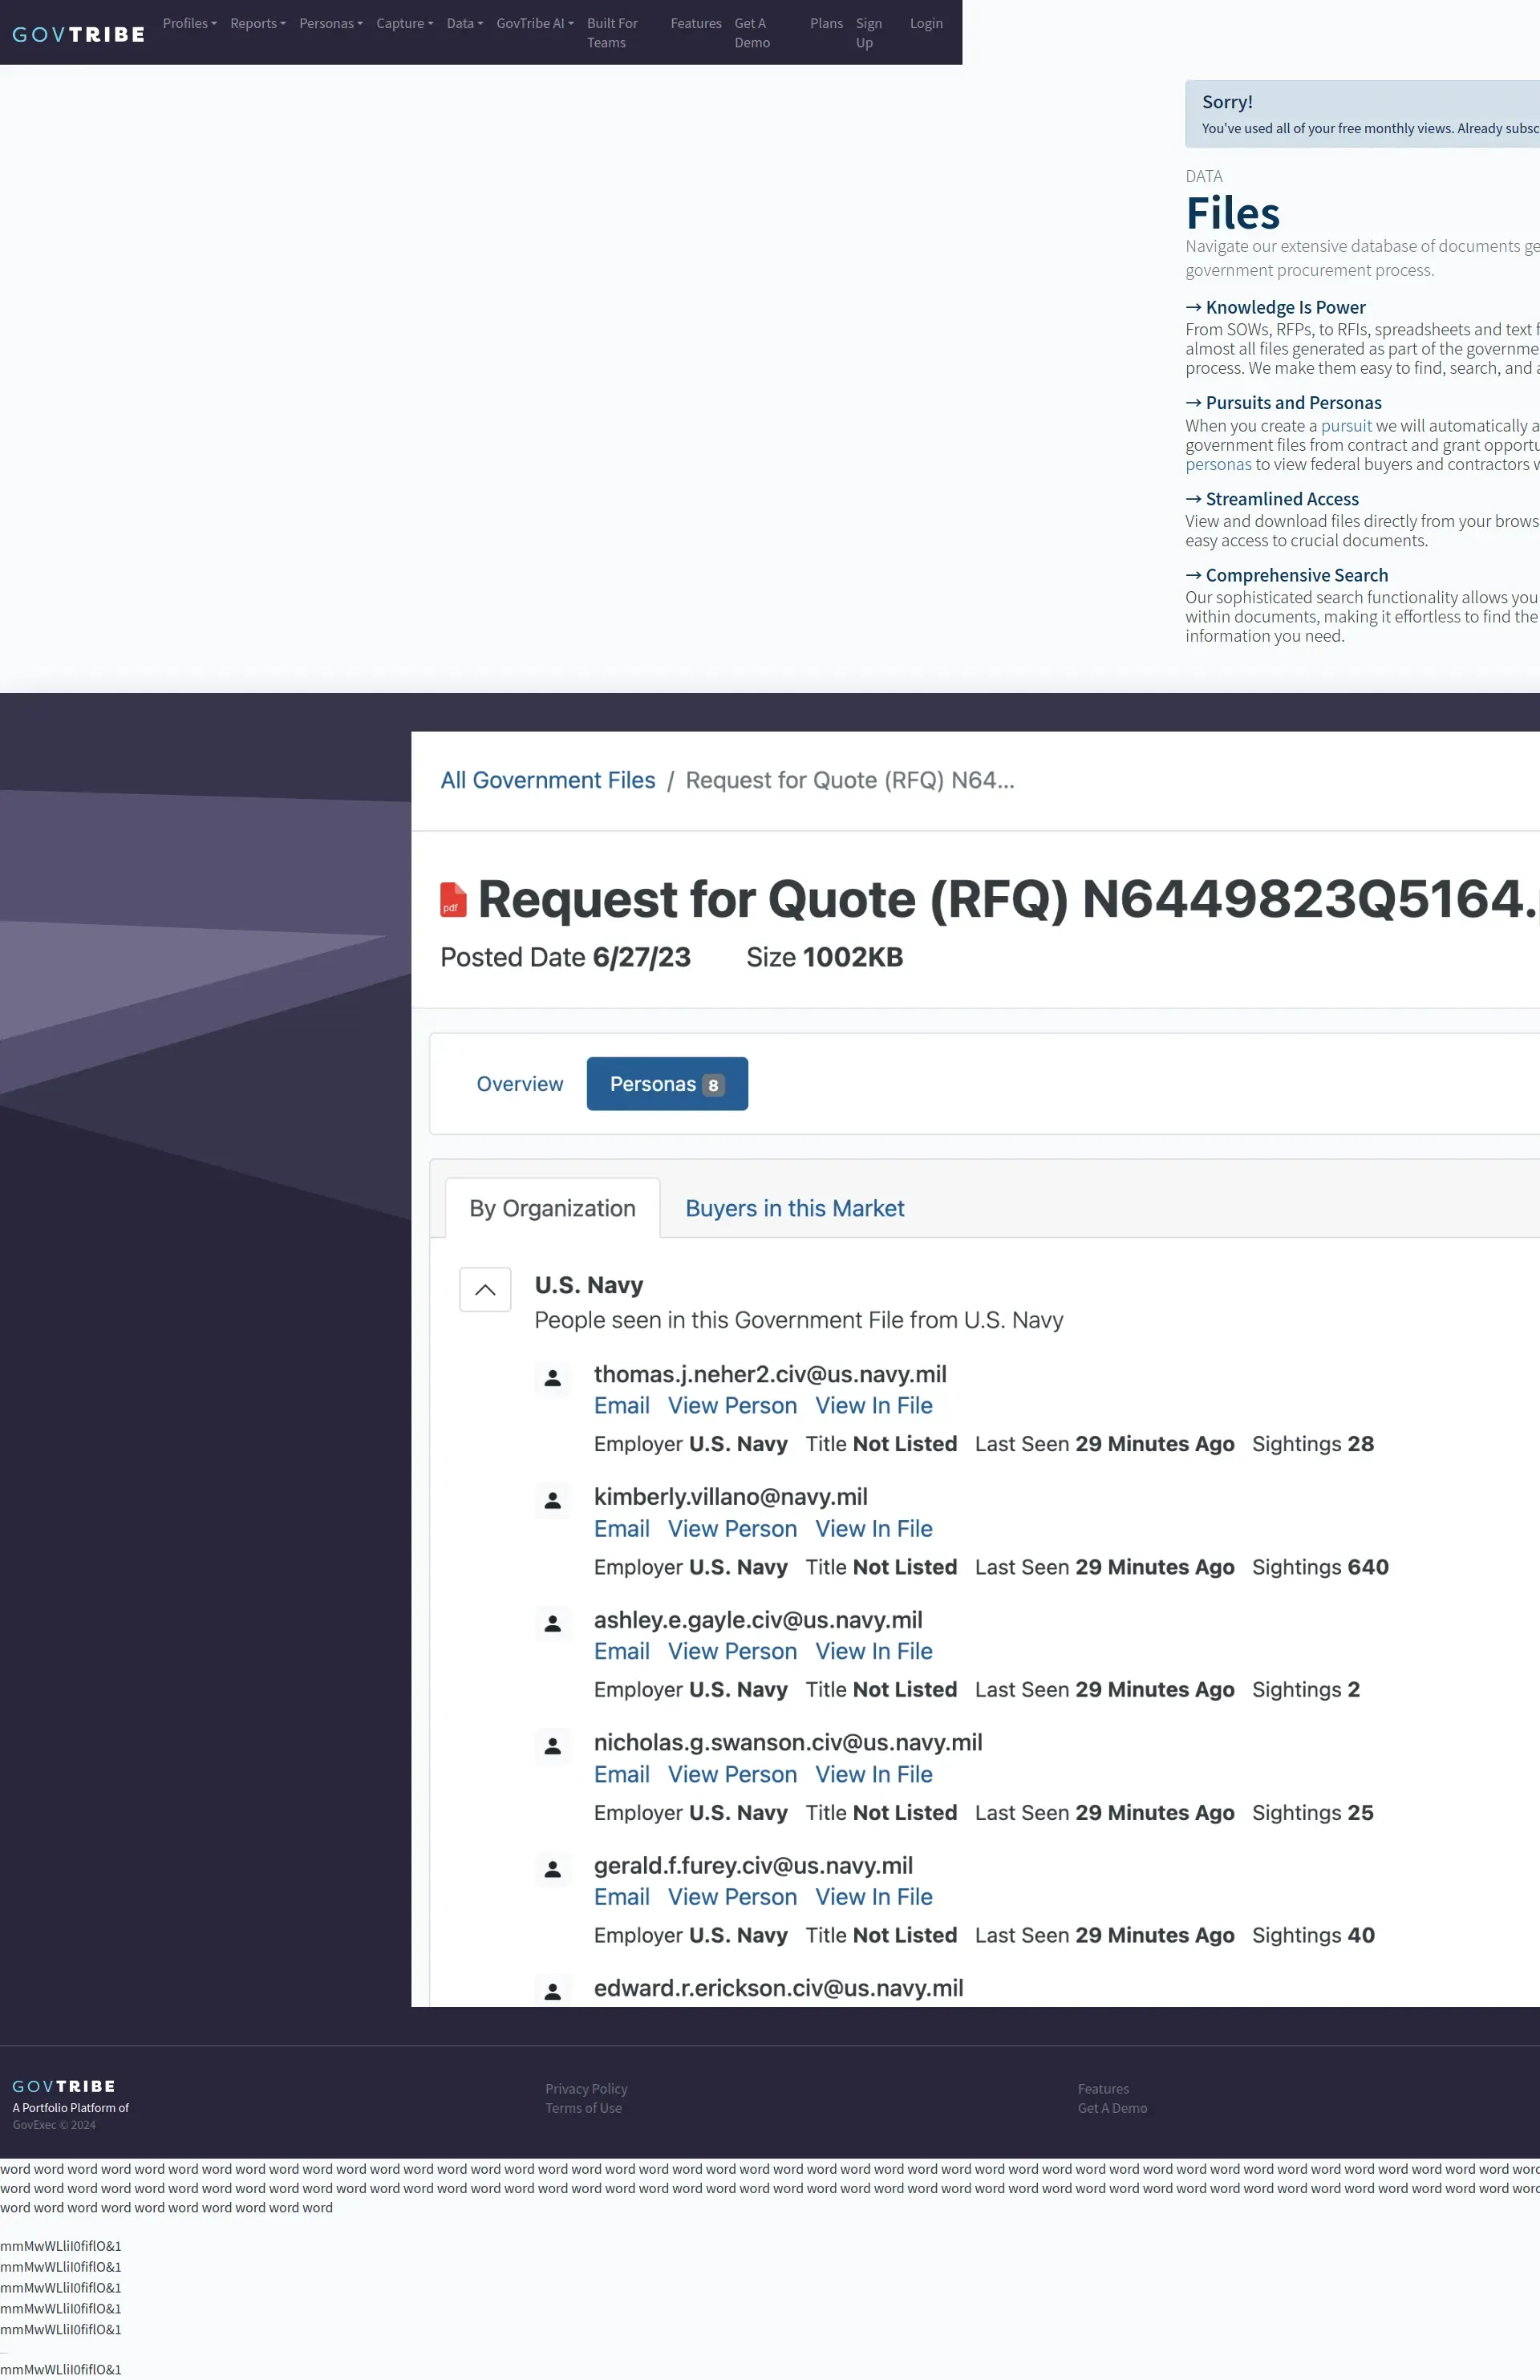The image size is (1540, 2380).
Task: Click the GovTribe logo in header
Action: pos(78,34)
